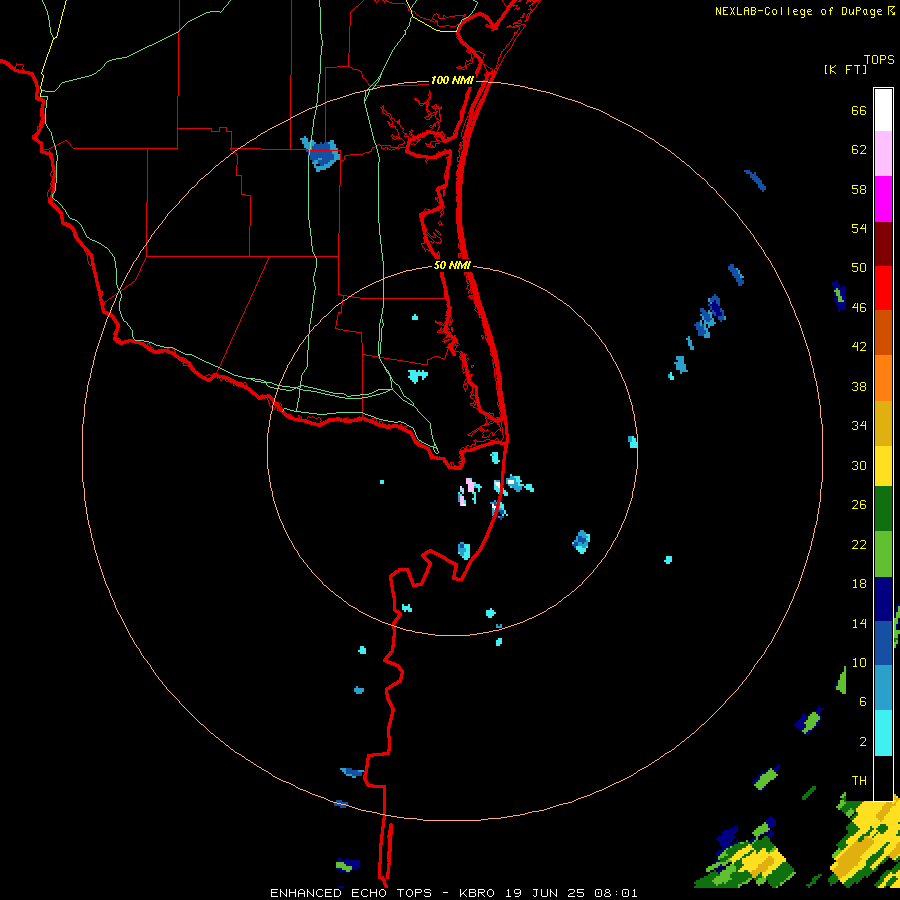Click the dark red swatch near 54
The height and width of the screenshot is (900, 900).
tap(883, 244)
